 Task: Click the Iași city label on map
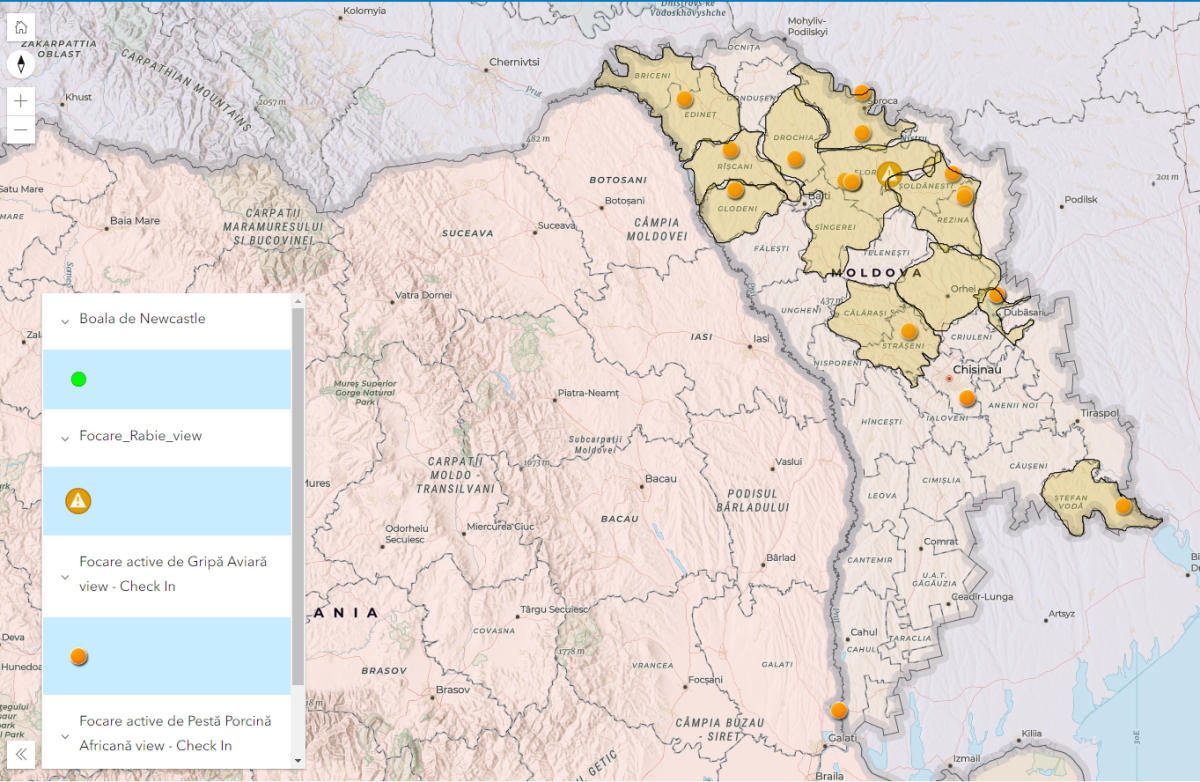[761, 339]
